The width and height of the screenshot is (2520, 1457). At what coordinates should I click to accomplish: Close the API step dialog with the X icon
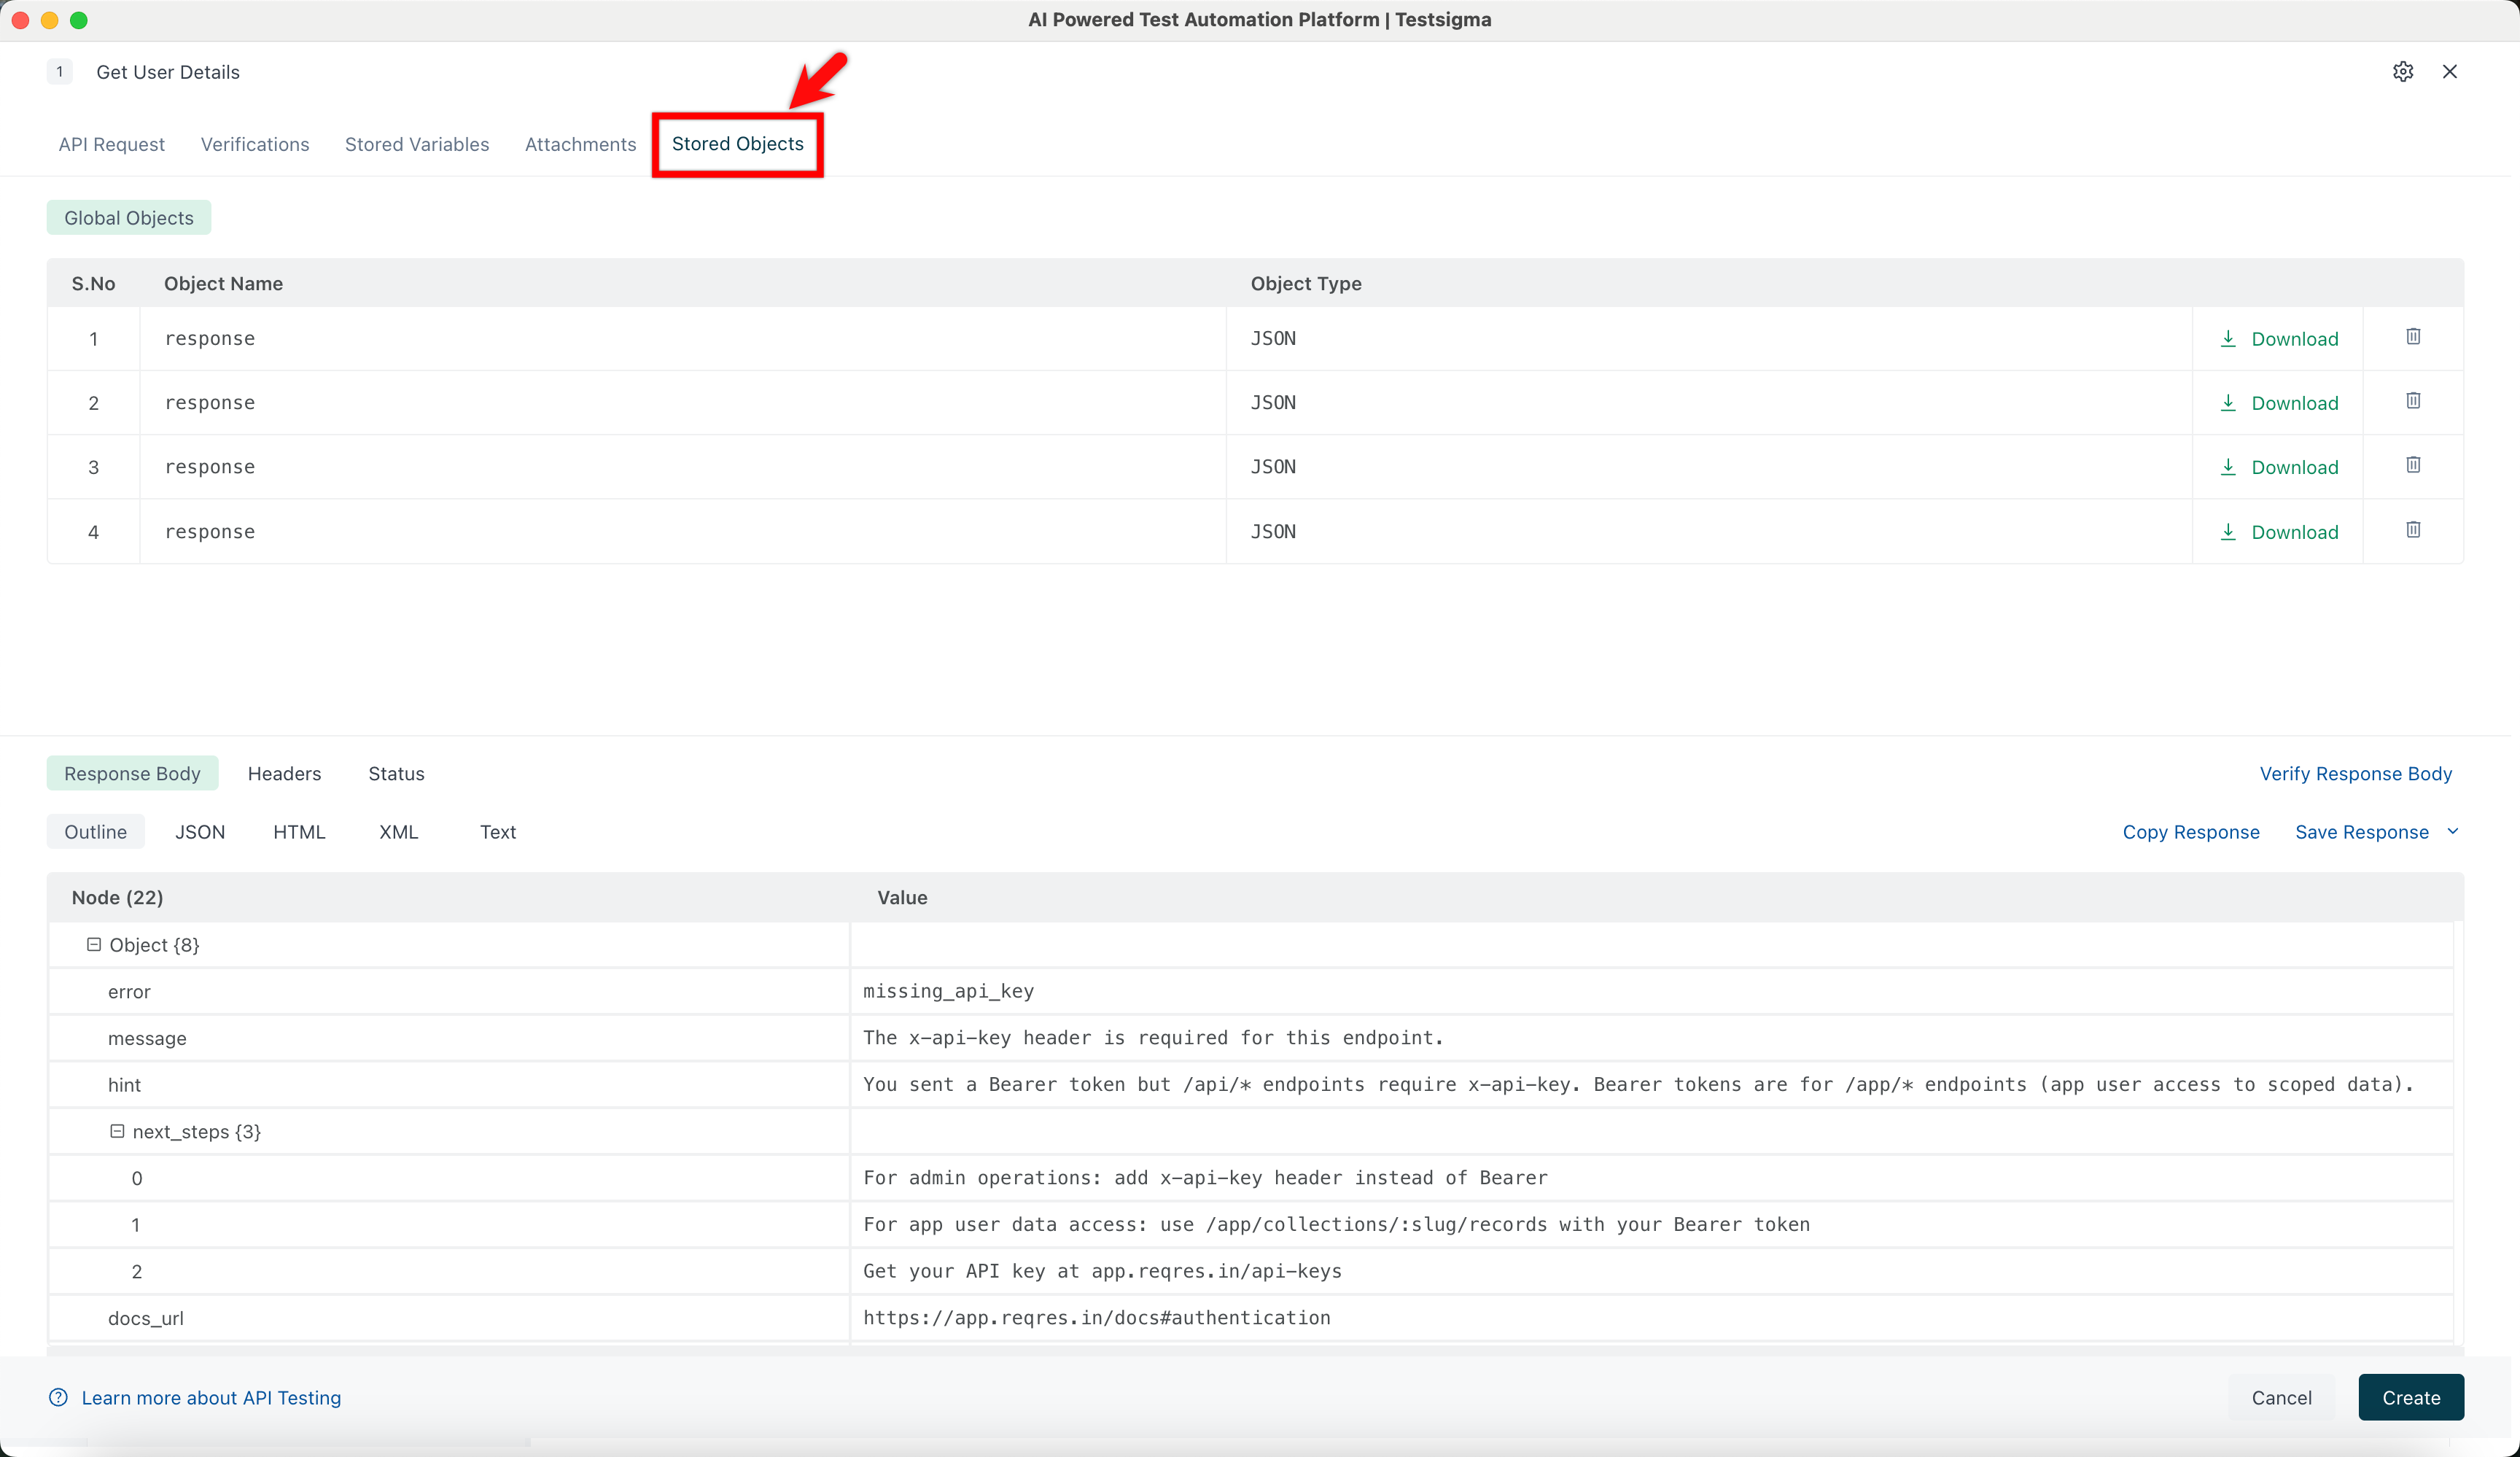2450,72
